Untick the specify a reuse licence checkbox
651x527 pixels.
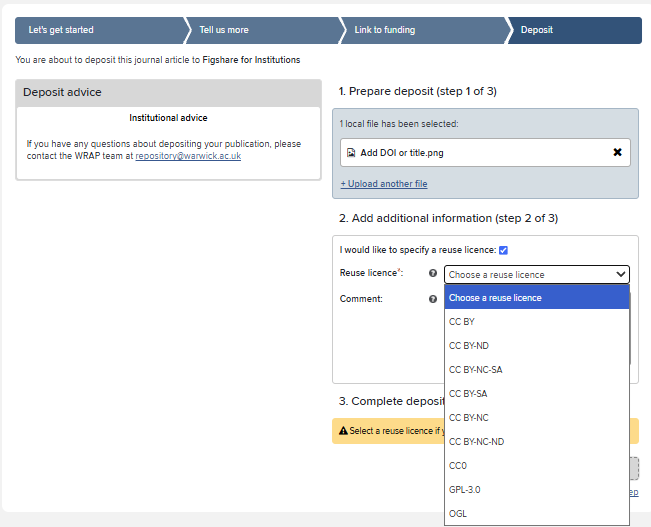click(503, 250)
